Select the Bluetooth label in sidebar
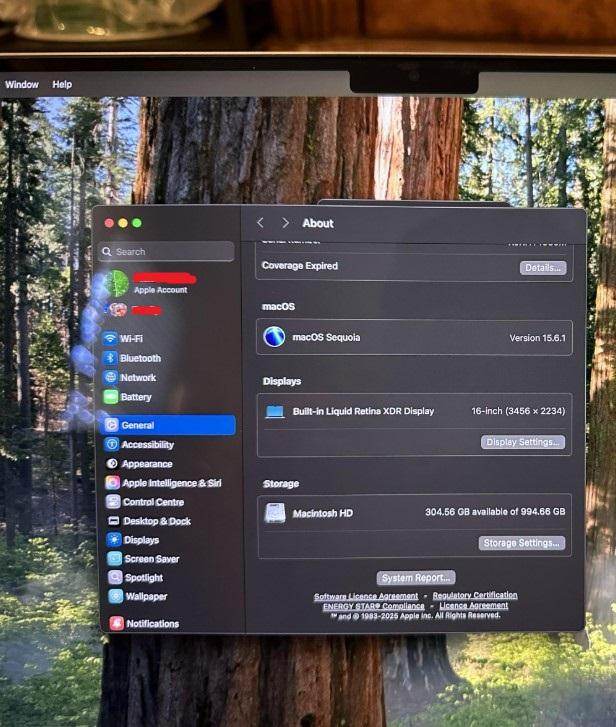The height and width of the screenshot is (727, 616). click(140, 358)
